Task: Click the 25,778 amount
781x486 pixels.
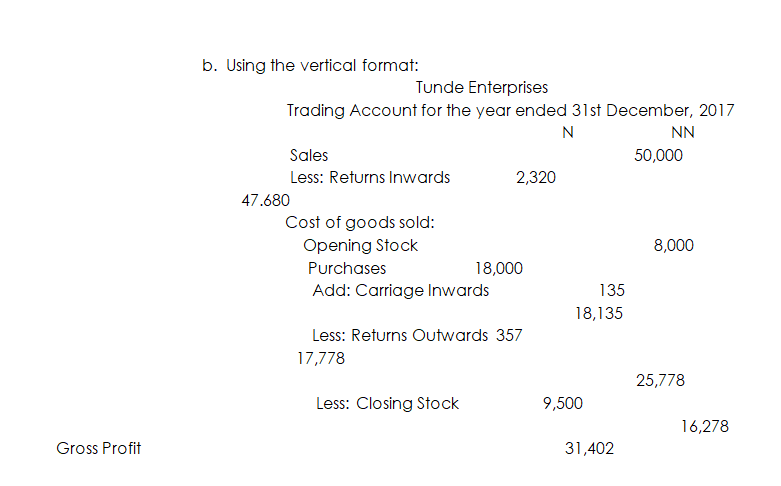Action: pyautogui.click(x=660, y=380)
